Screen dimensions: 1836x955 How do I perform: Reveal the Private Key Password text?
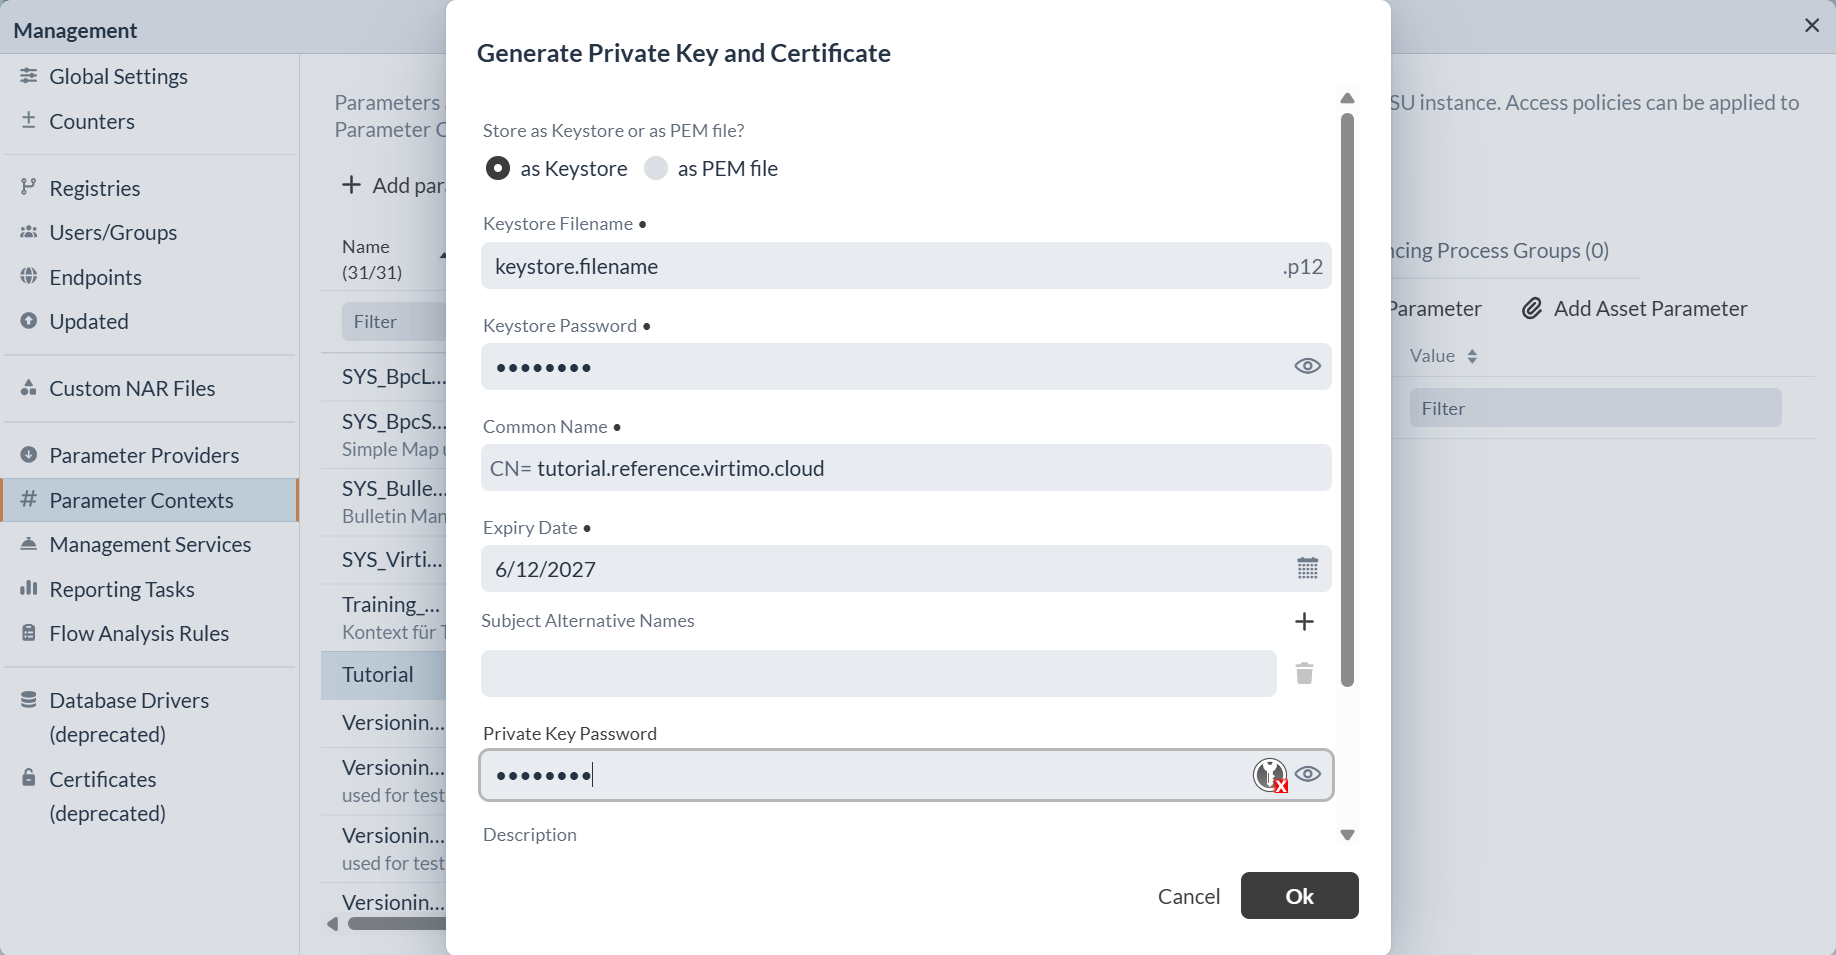1308,774
